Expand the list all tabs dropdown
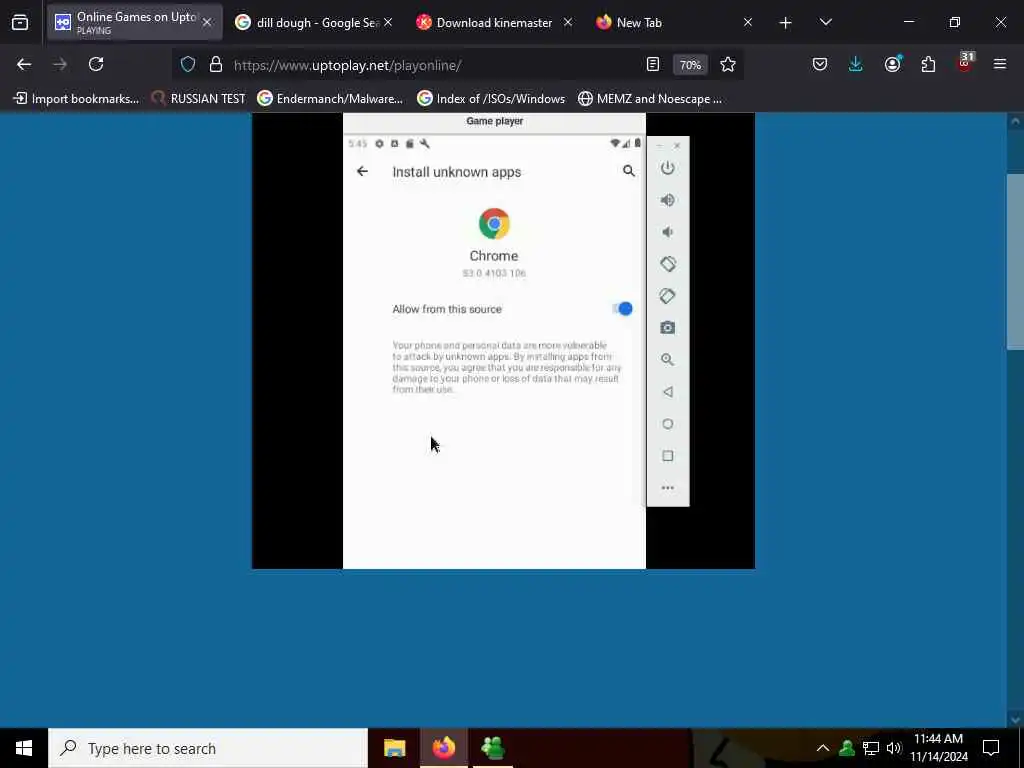 [825, 23]
